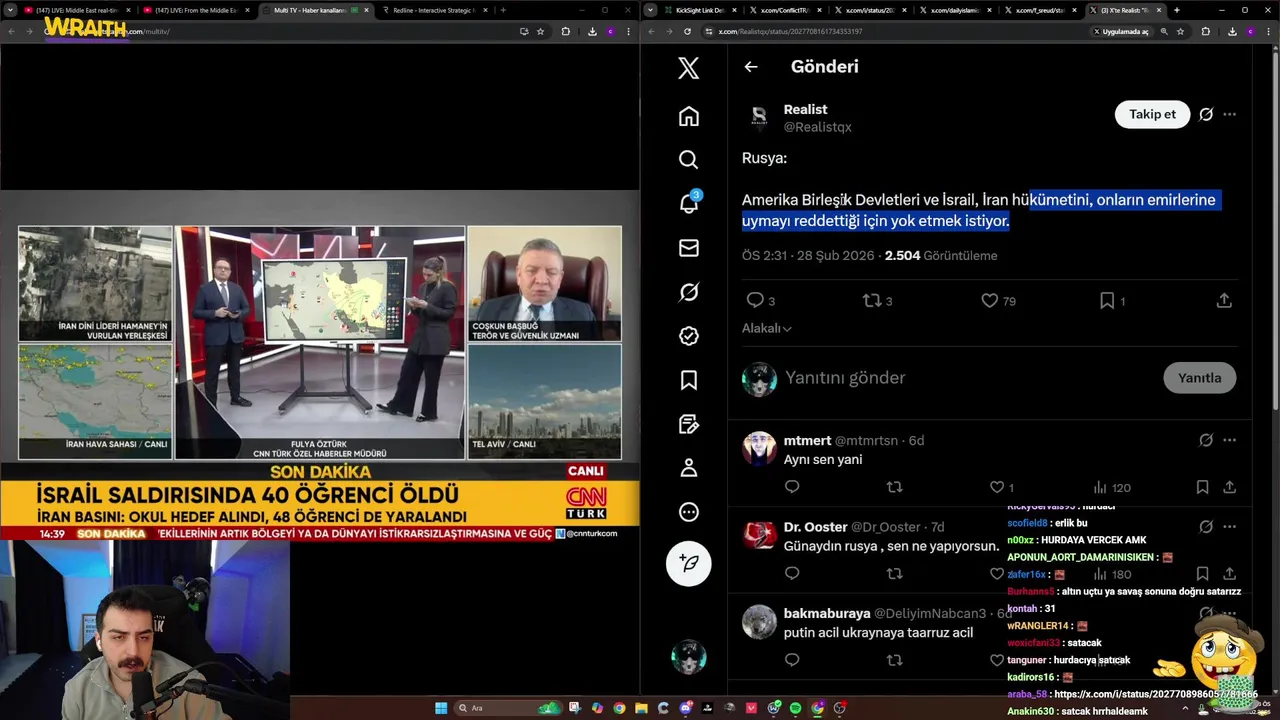Open the Windows Start menu
The width and height of the screenshot is (1280, 720).
(441, 708)
